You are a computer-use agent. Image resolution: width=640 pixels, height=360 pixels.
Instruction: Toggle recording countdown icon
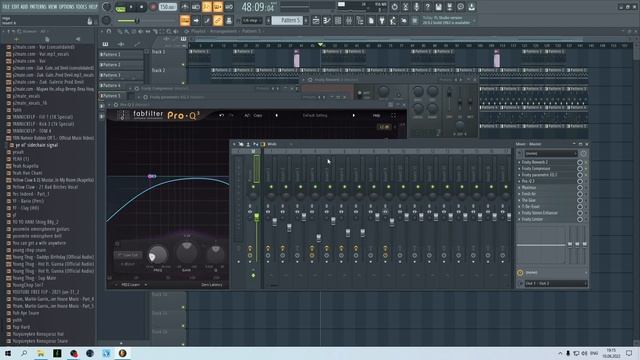tap(207, 7)
